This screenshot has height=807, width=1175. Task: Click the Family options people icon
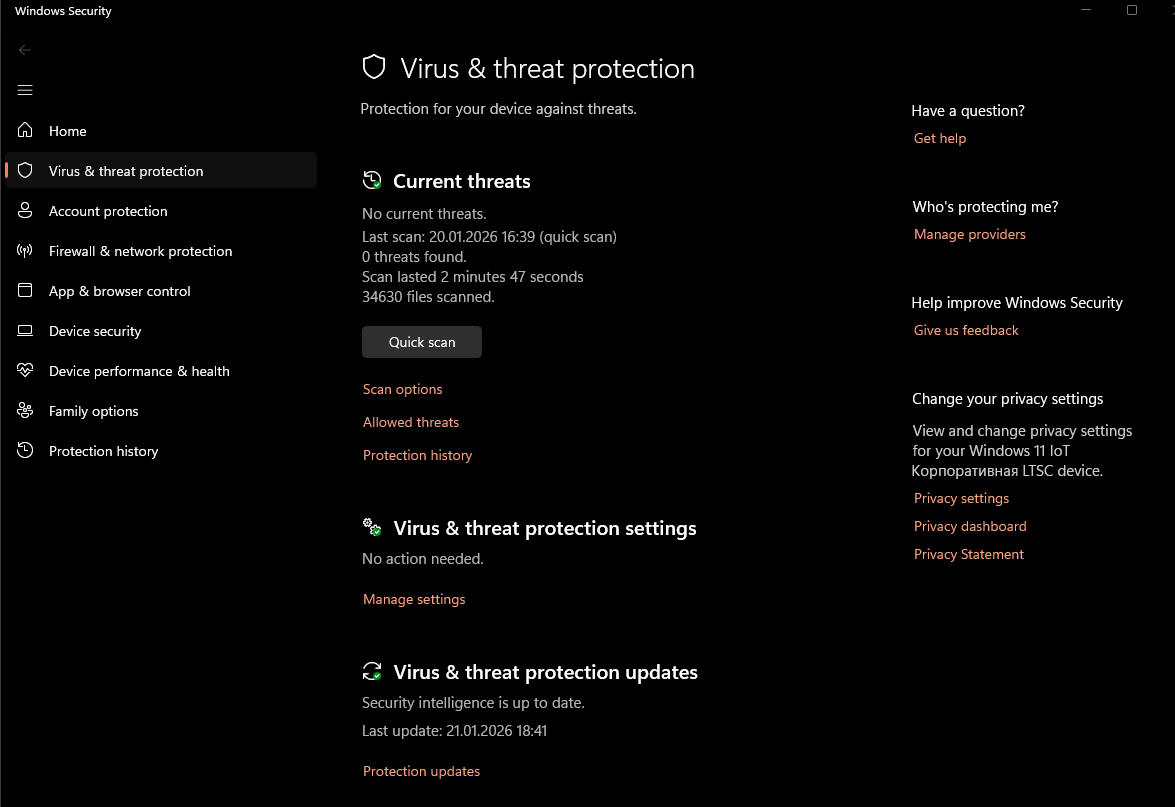pos(26,411)
